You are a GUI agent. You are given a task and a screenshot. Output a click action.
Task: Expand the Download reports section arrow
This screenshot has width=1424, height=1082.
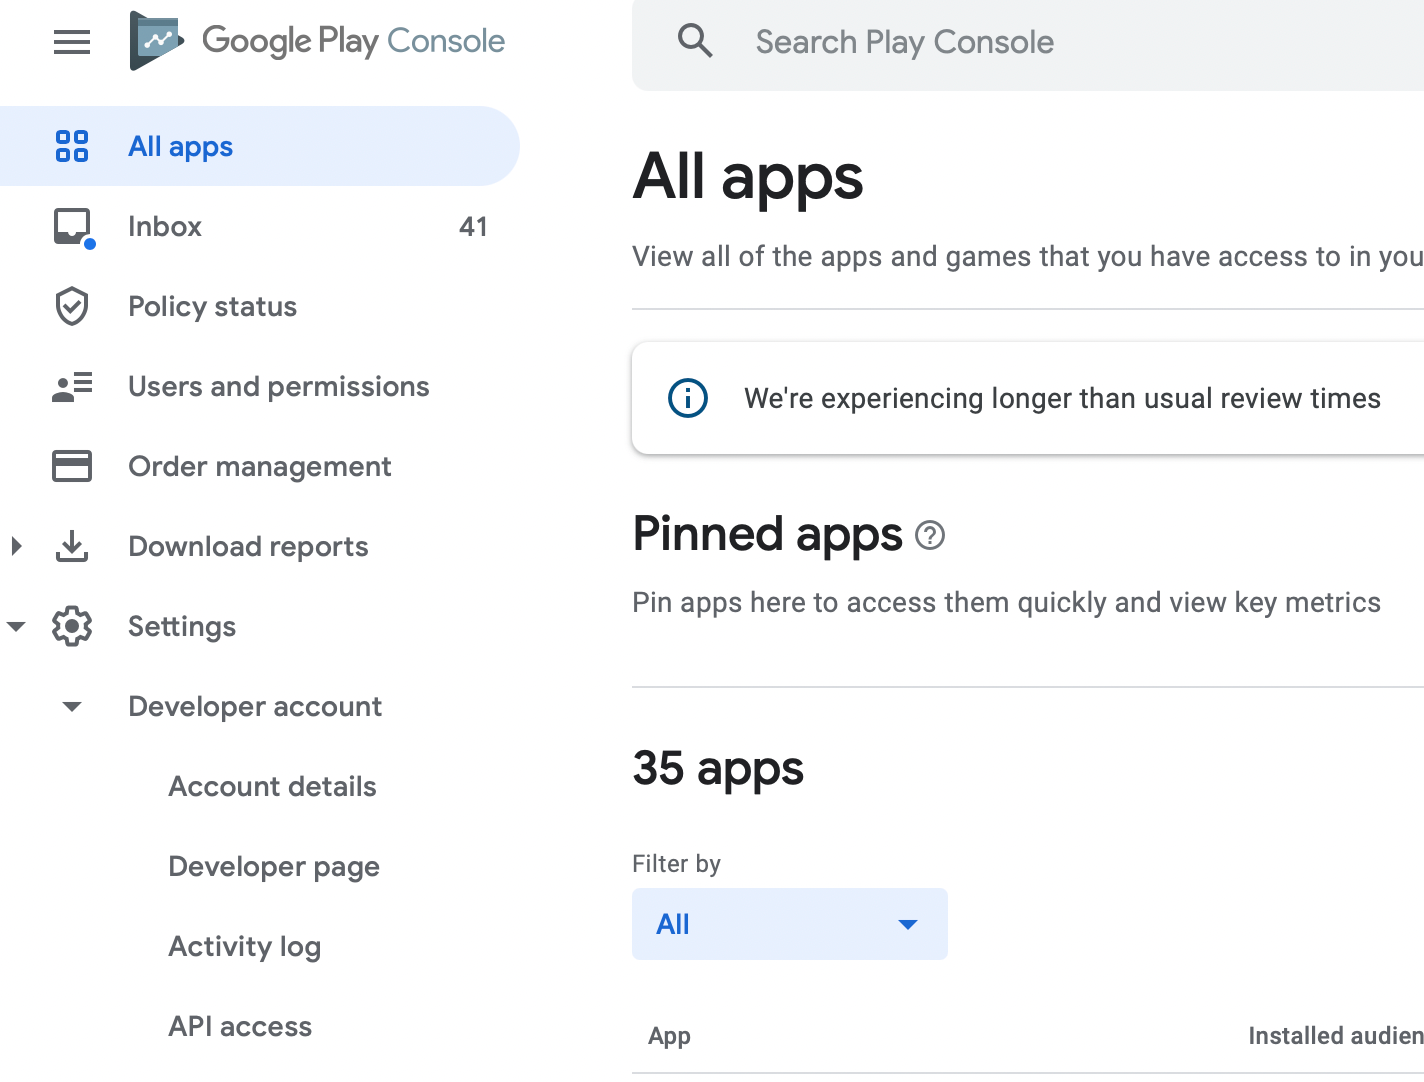pyautogui.click(x=16, y=546)
